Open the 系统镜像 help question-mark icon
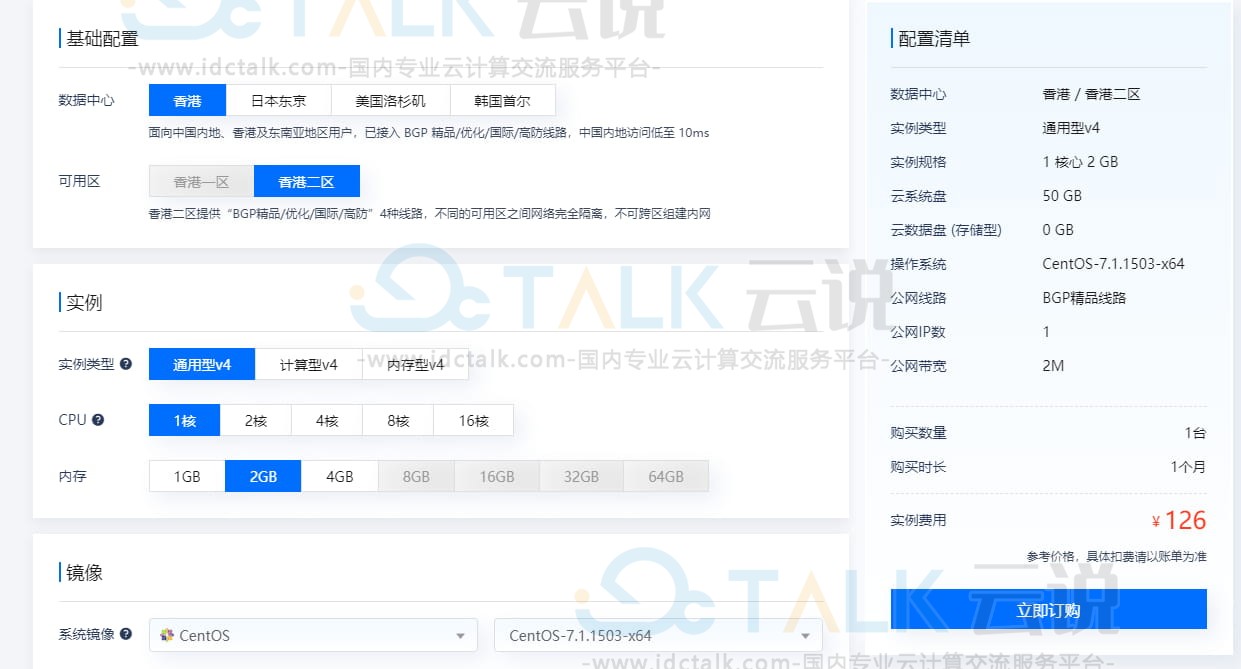 point(126,634)
